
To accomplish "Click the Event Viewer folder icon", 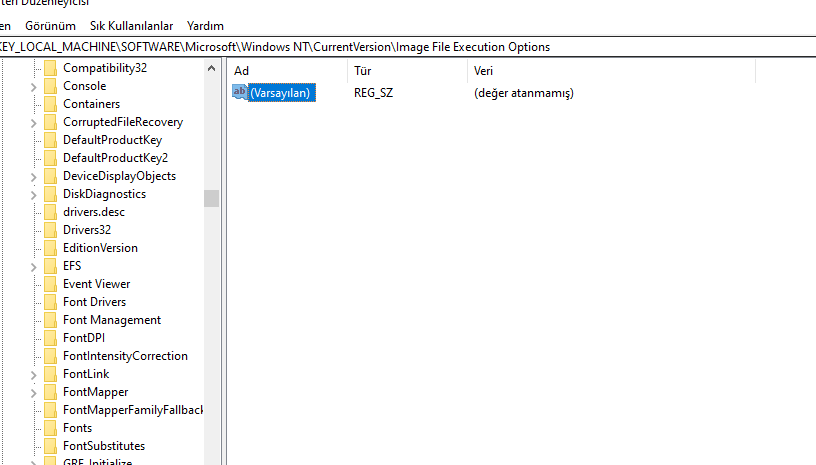I will pos(50,284).
